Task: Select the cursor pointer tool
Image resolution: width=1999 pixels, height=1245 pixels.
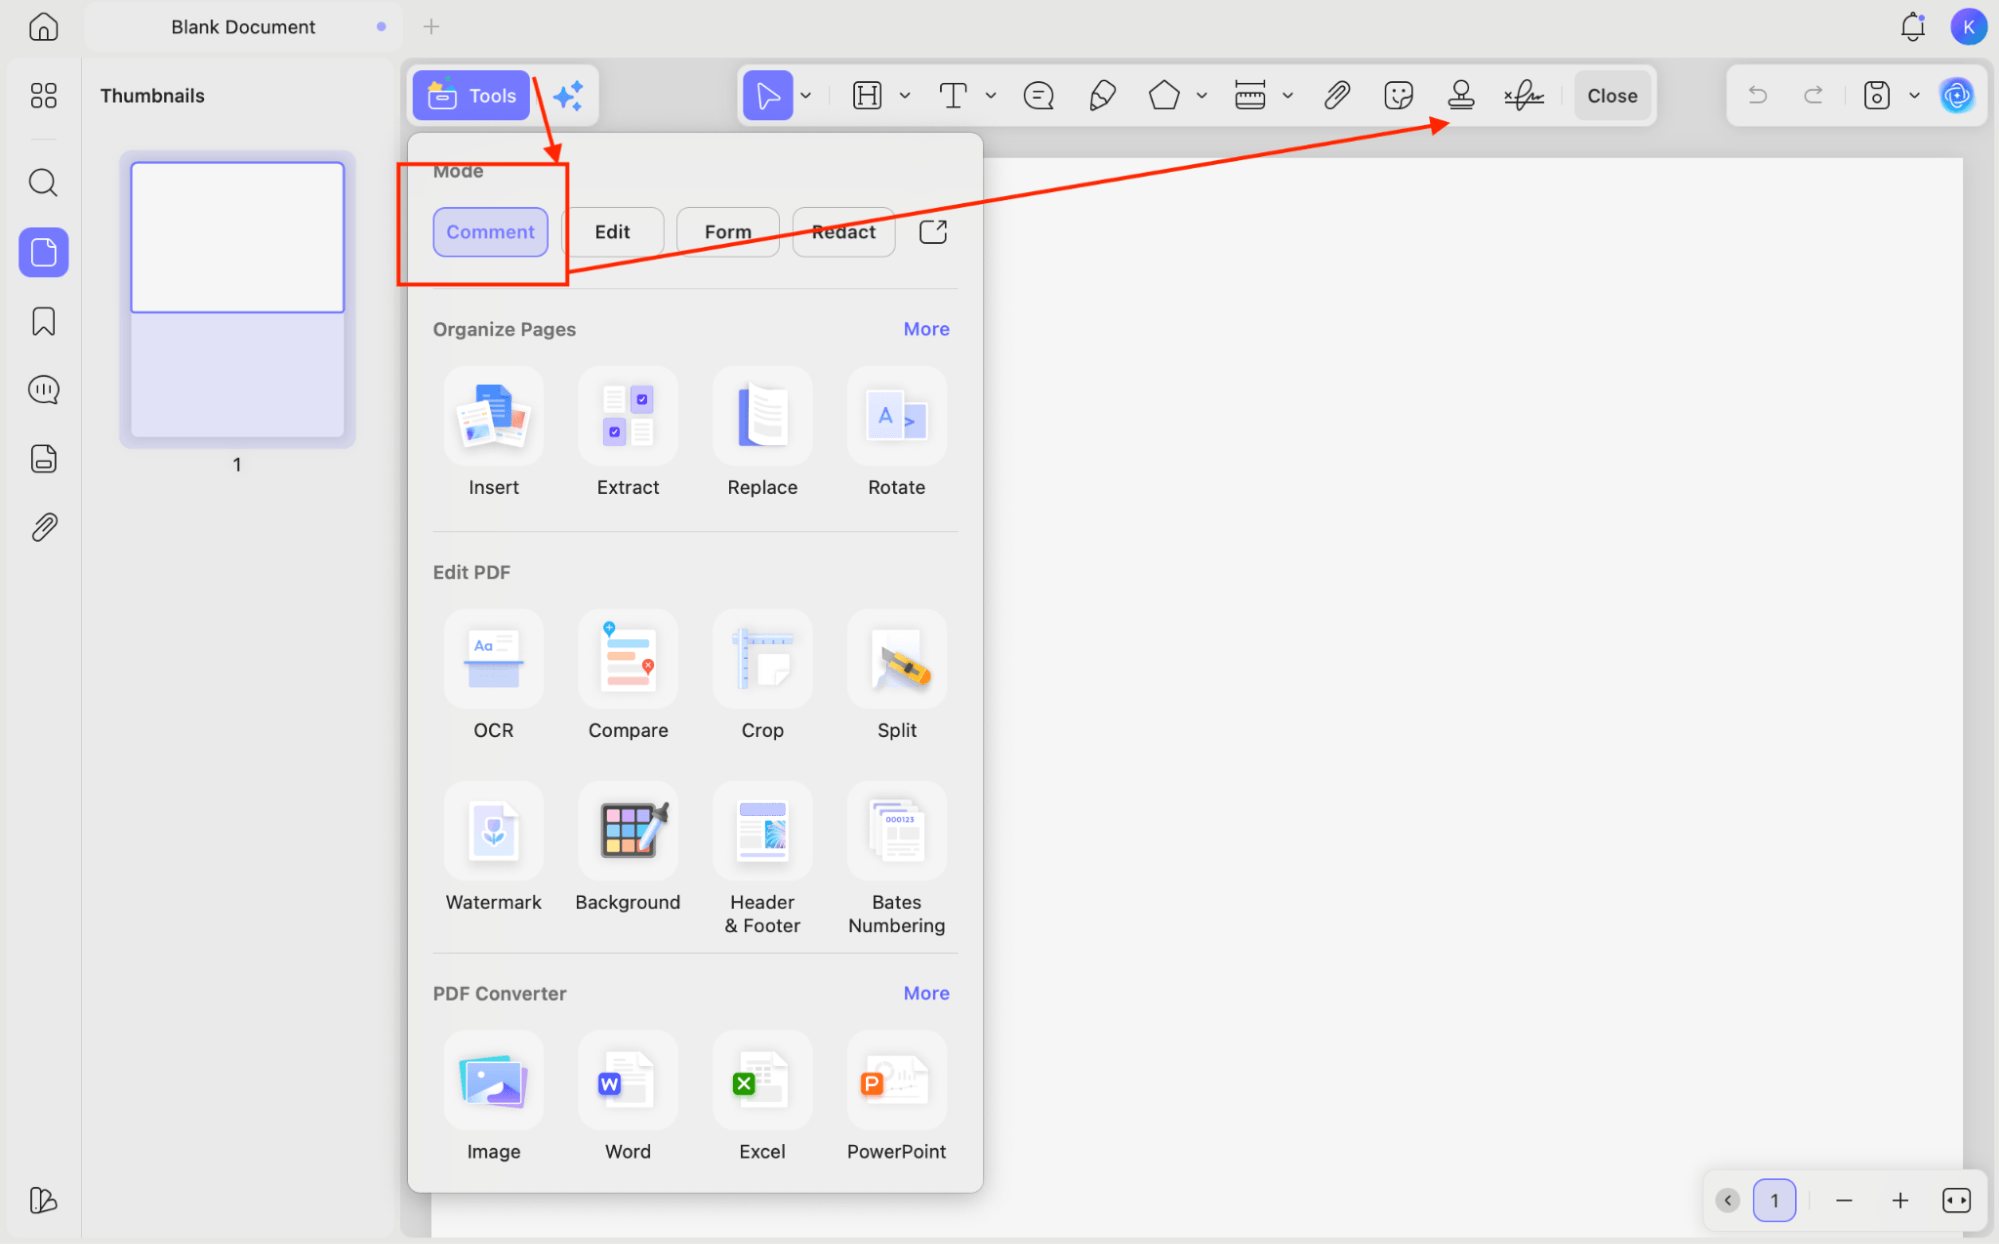Action: (x=767, y=96)
